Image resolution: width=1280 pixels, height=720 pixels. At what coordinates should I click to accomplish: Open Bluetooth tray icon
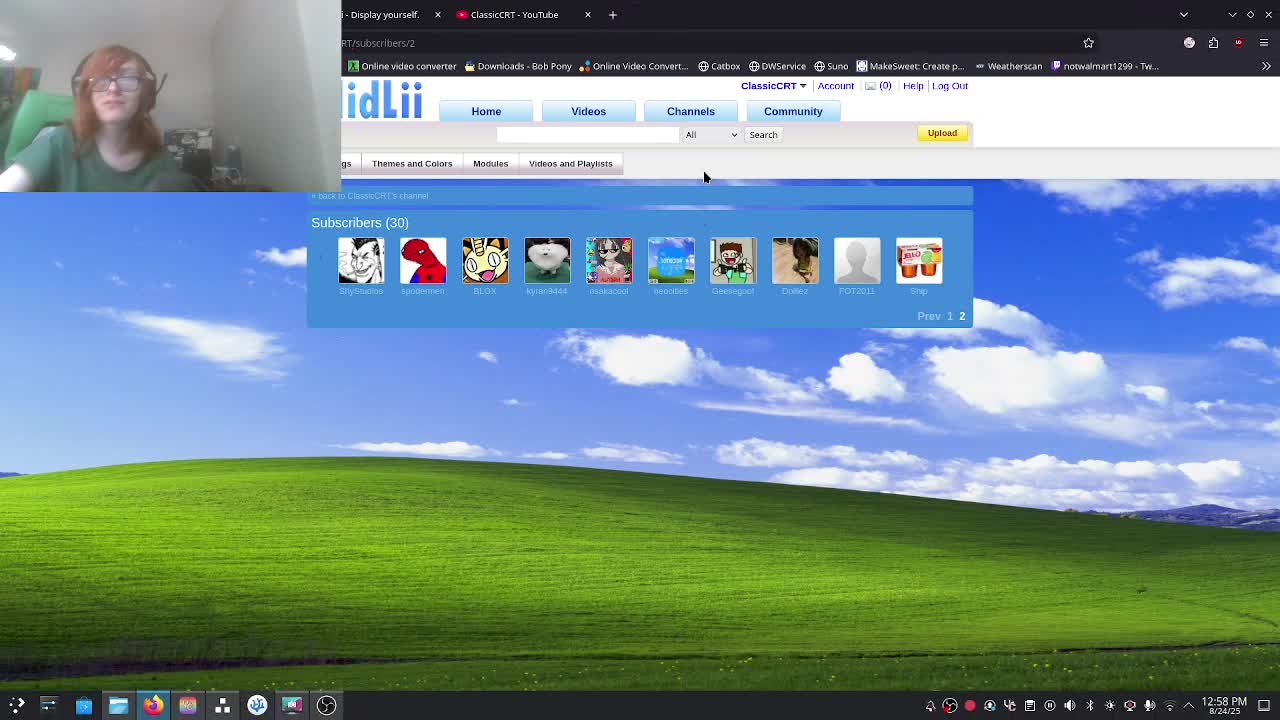1090,706
